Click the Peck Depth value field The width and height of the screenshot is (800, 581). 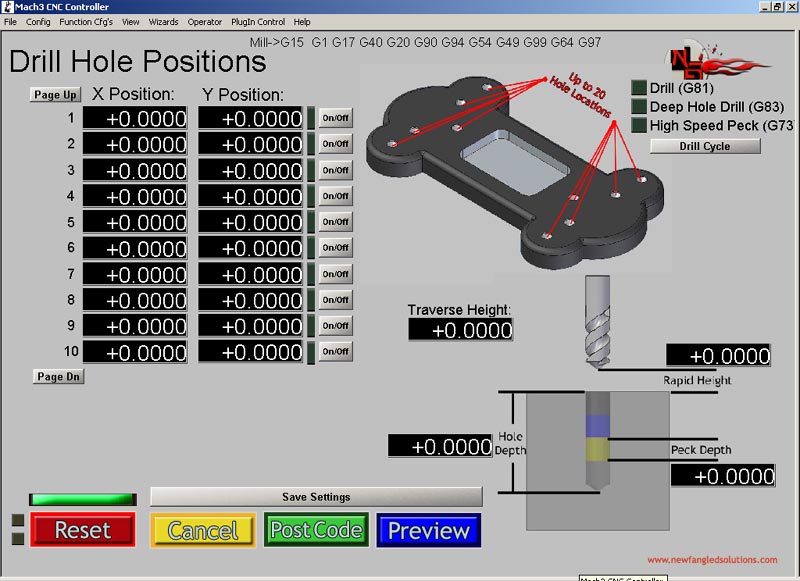[723, 476]
